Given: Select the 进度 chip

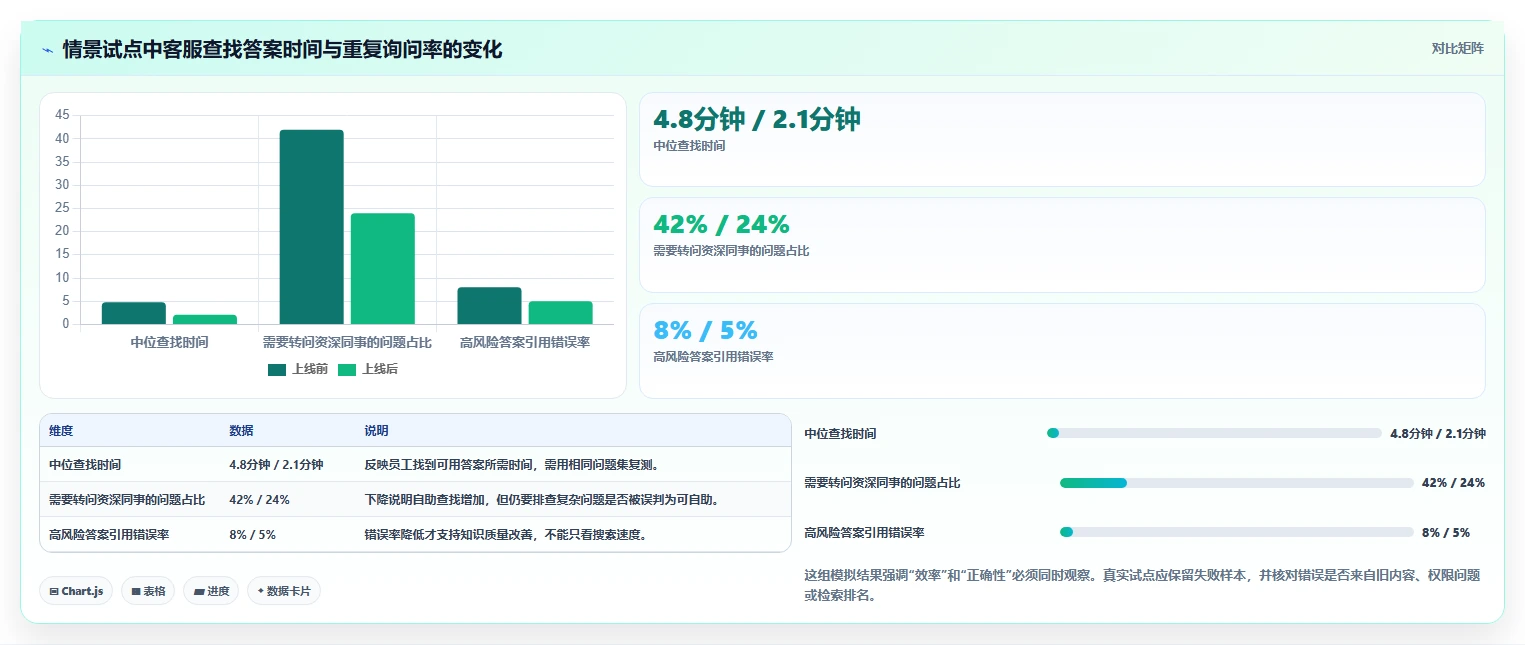Looking at the screenshot, I should 211,591.
